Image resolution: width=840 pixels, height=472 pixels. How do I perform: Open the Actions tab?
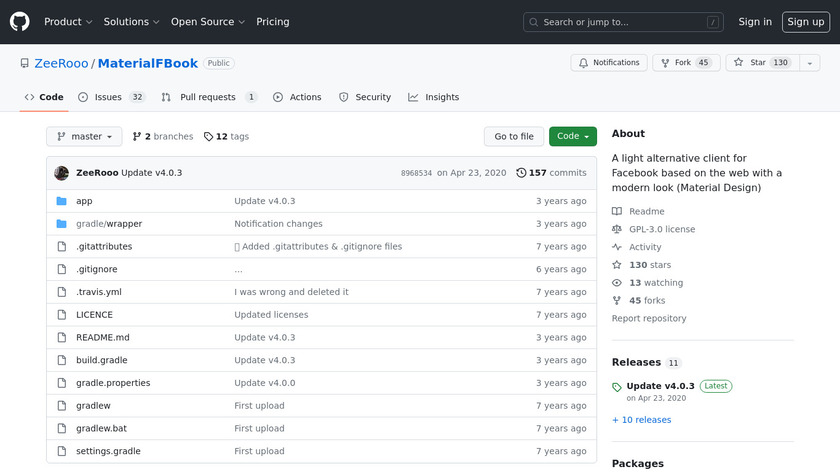(x=297, y=97)
